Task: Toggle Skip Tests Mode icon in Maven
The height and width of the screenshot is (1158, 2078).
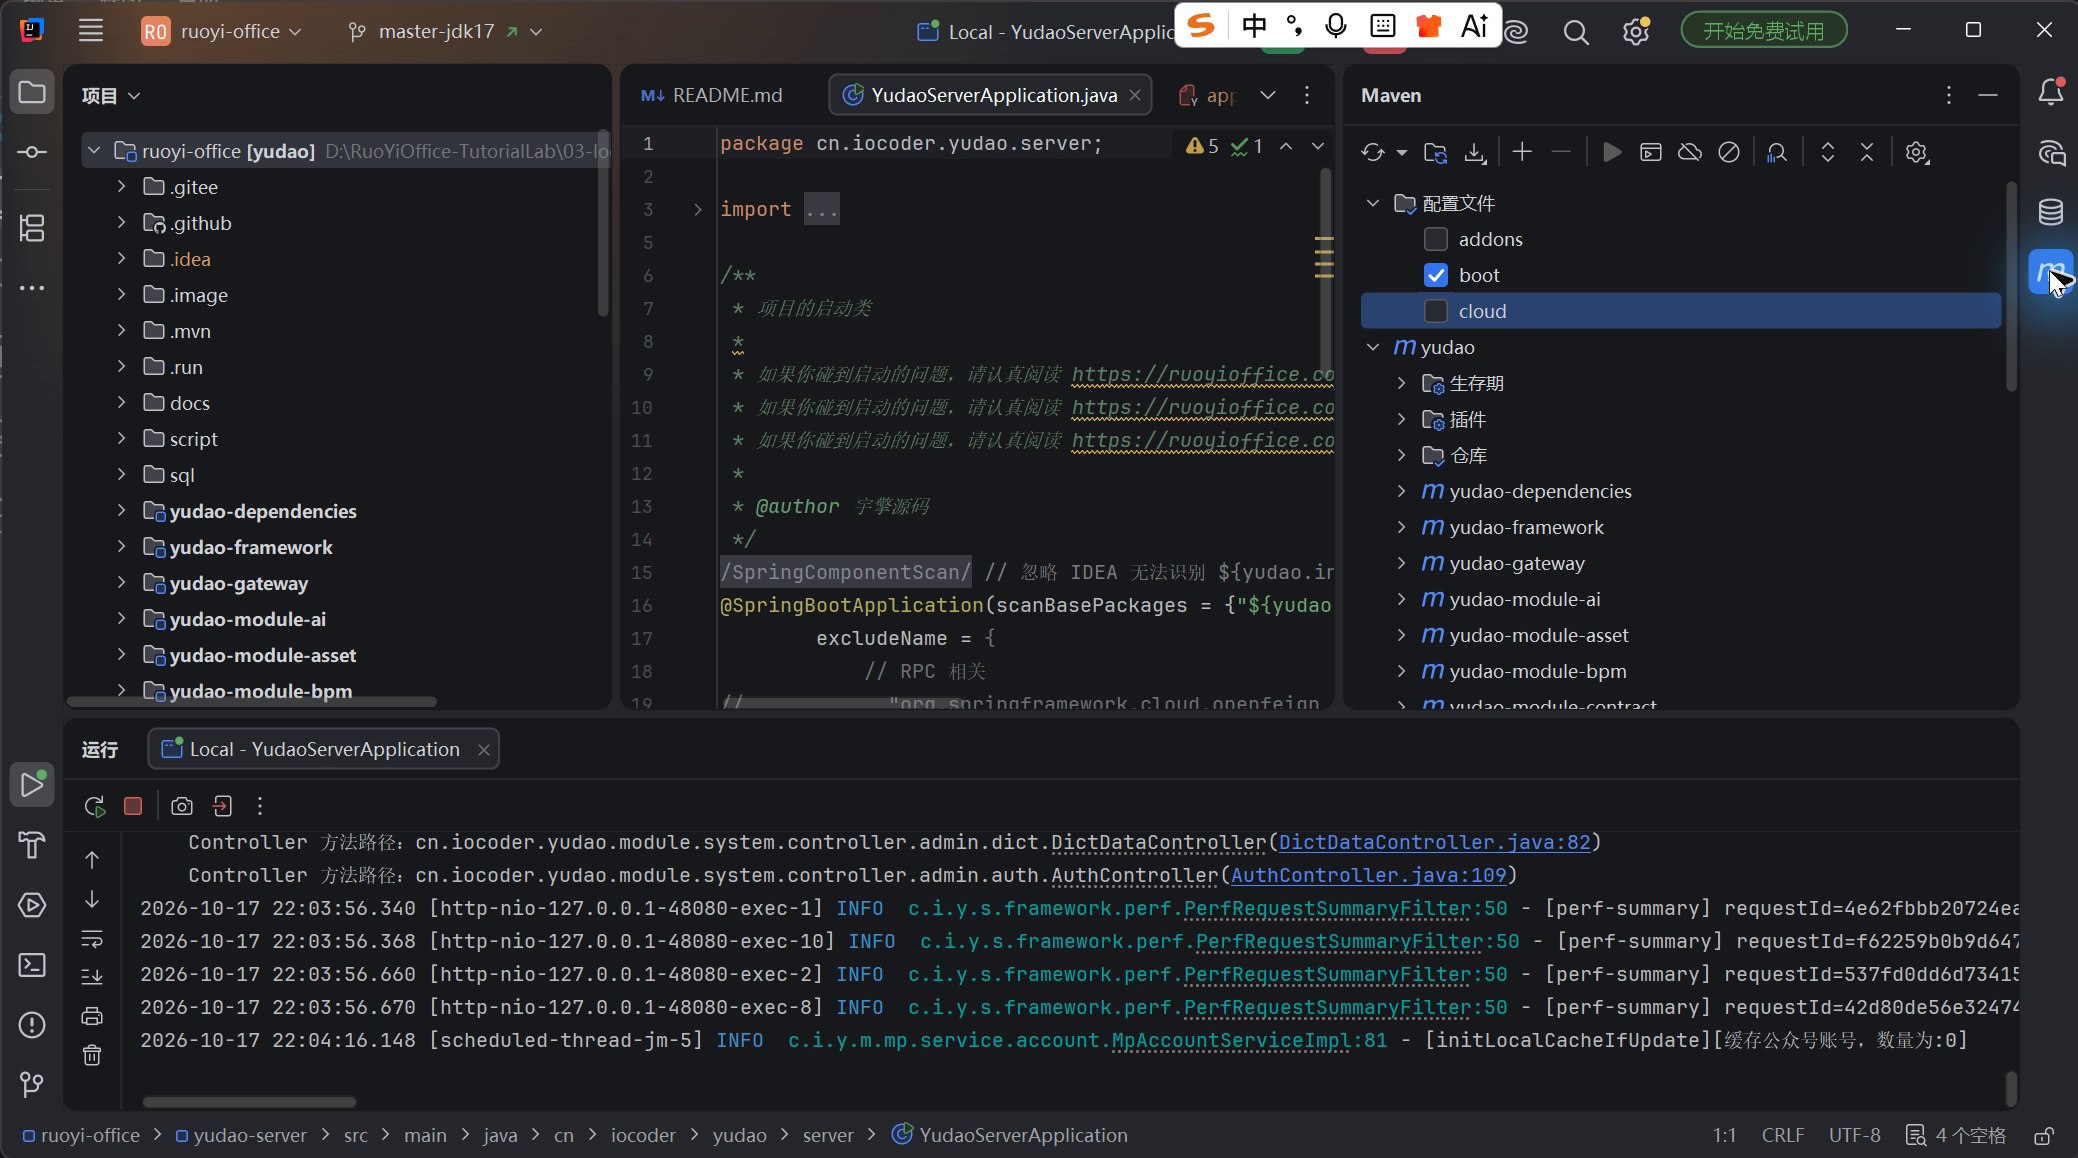Action: tap(1729, 152)
